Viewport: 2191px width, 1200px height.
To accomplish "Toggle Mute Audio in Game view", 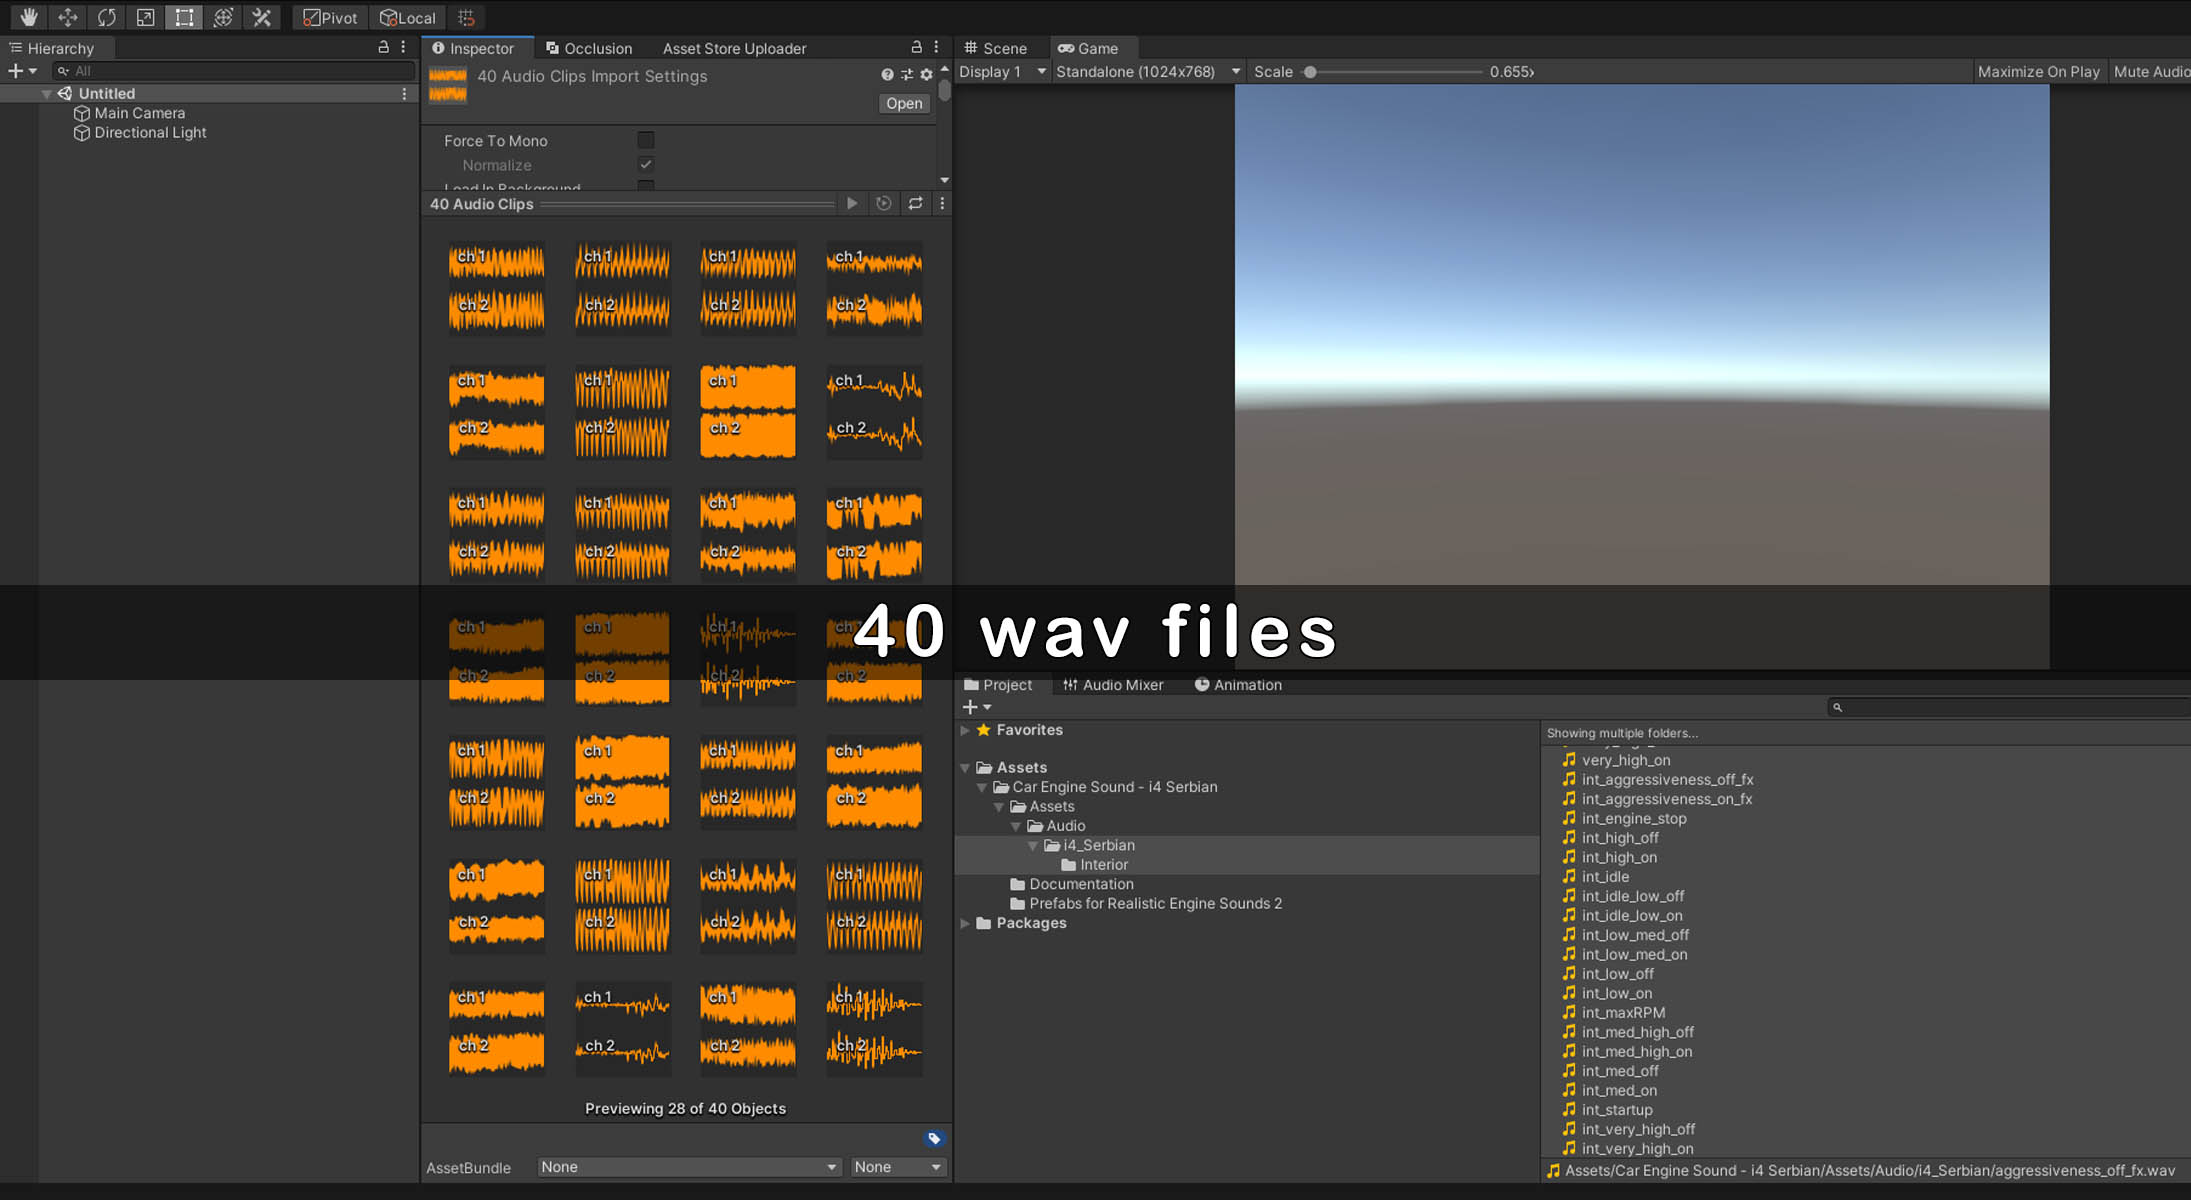I will point(2150,71).
